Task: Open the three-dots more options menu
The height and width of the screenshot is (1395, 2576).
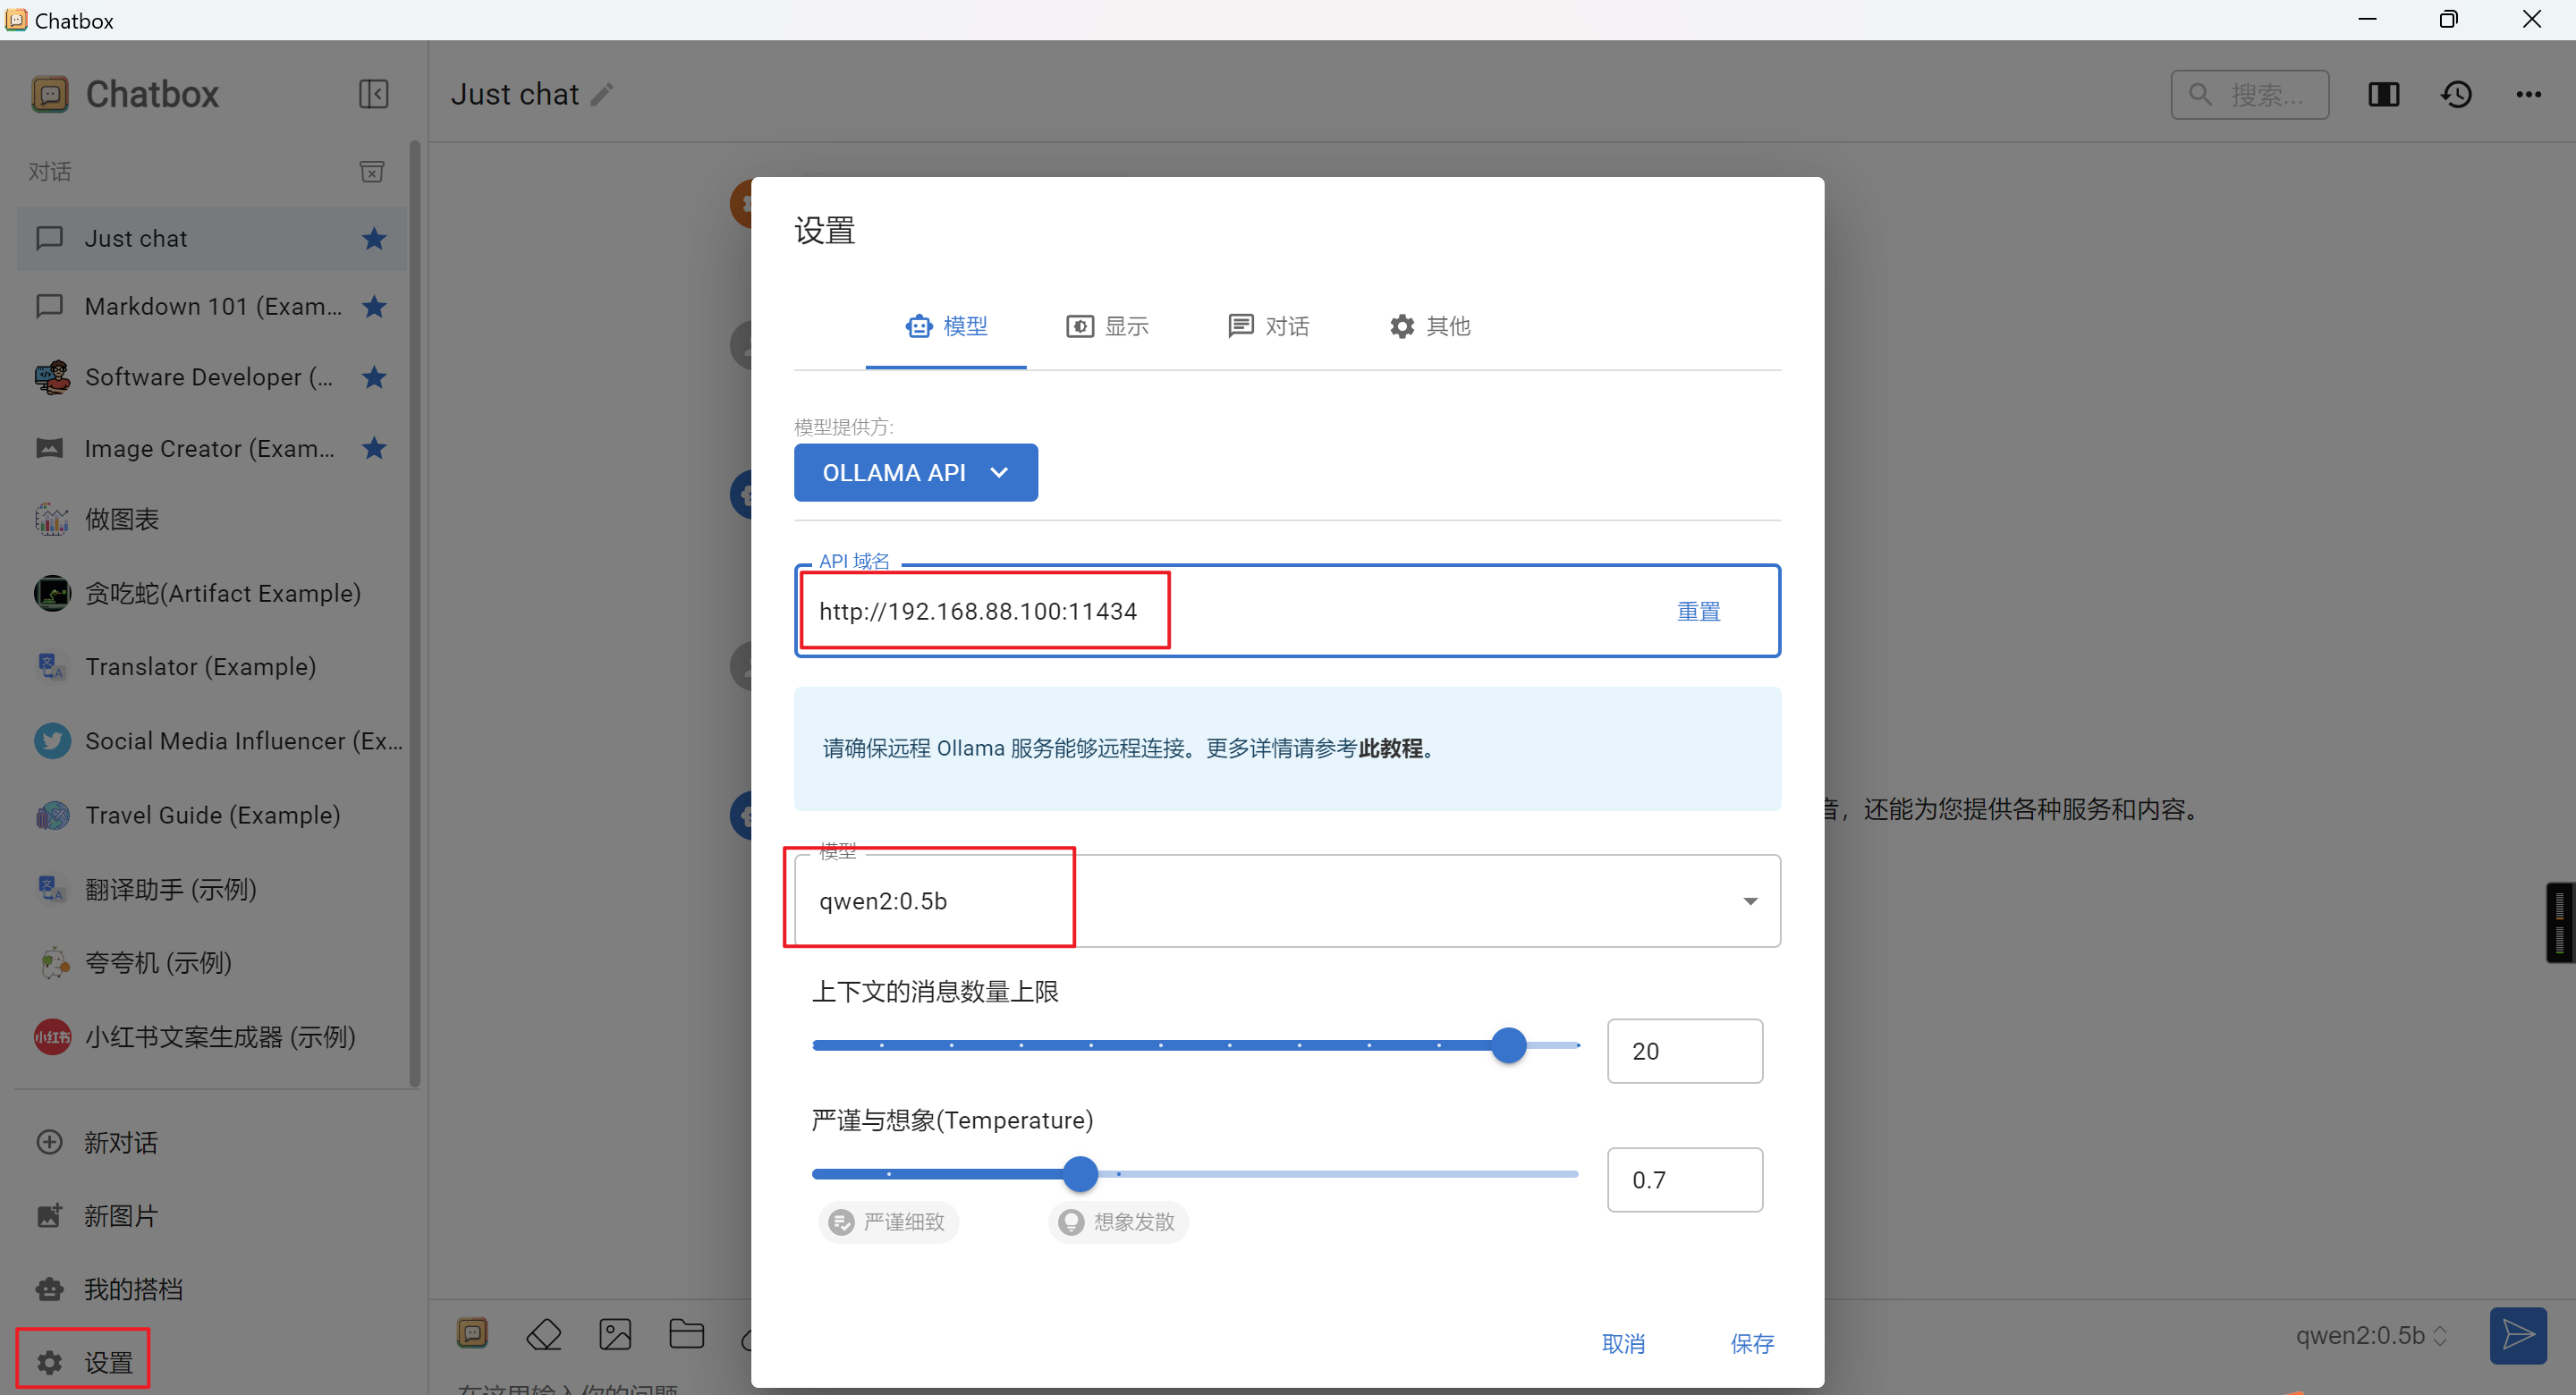Action: click(x=2528, y=94)
